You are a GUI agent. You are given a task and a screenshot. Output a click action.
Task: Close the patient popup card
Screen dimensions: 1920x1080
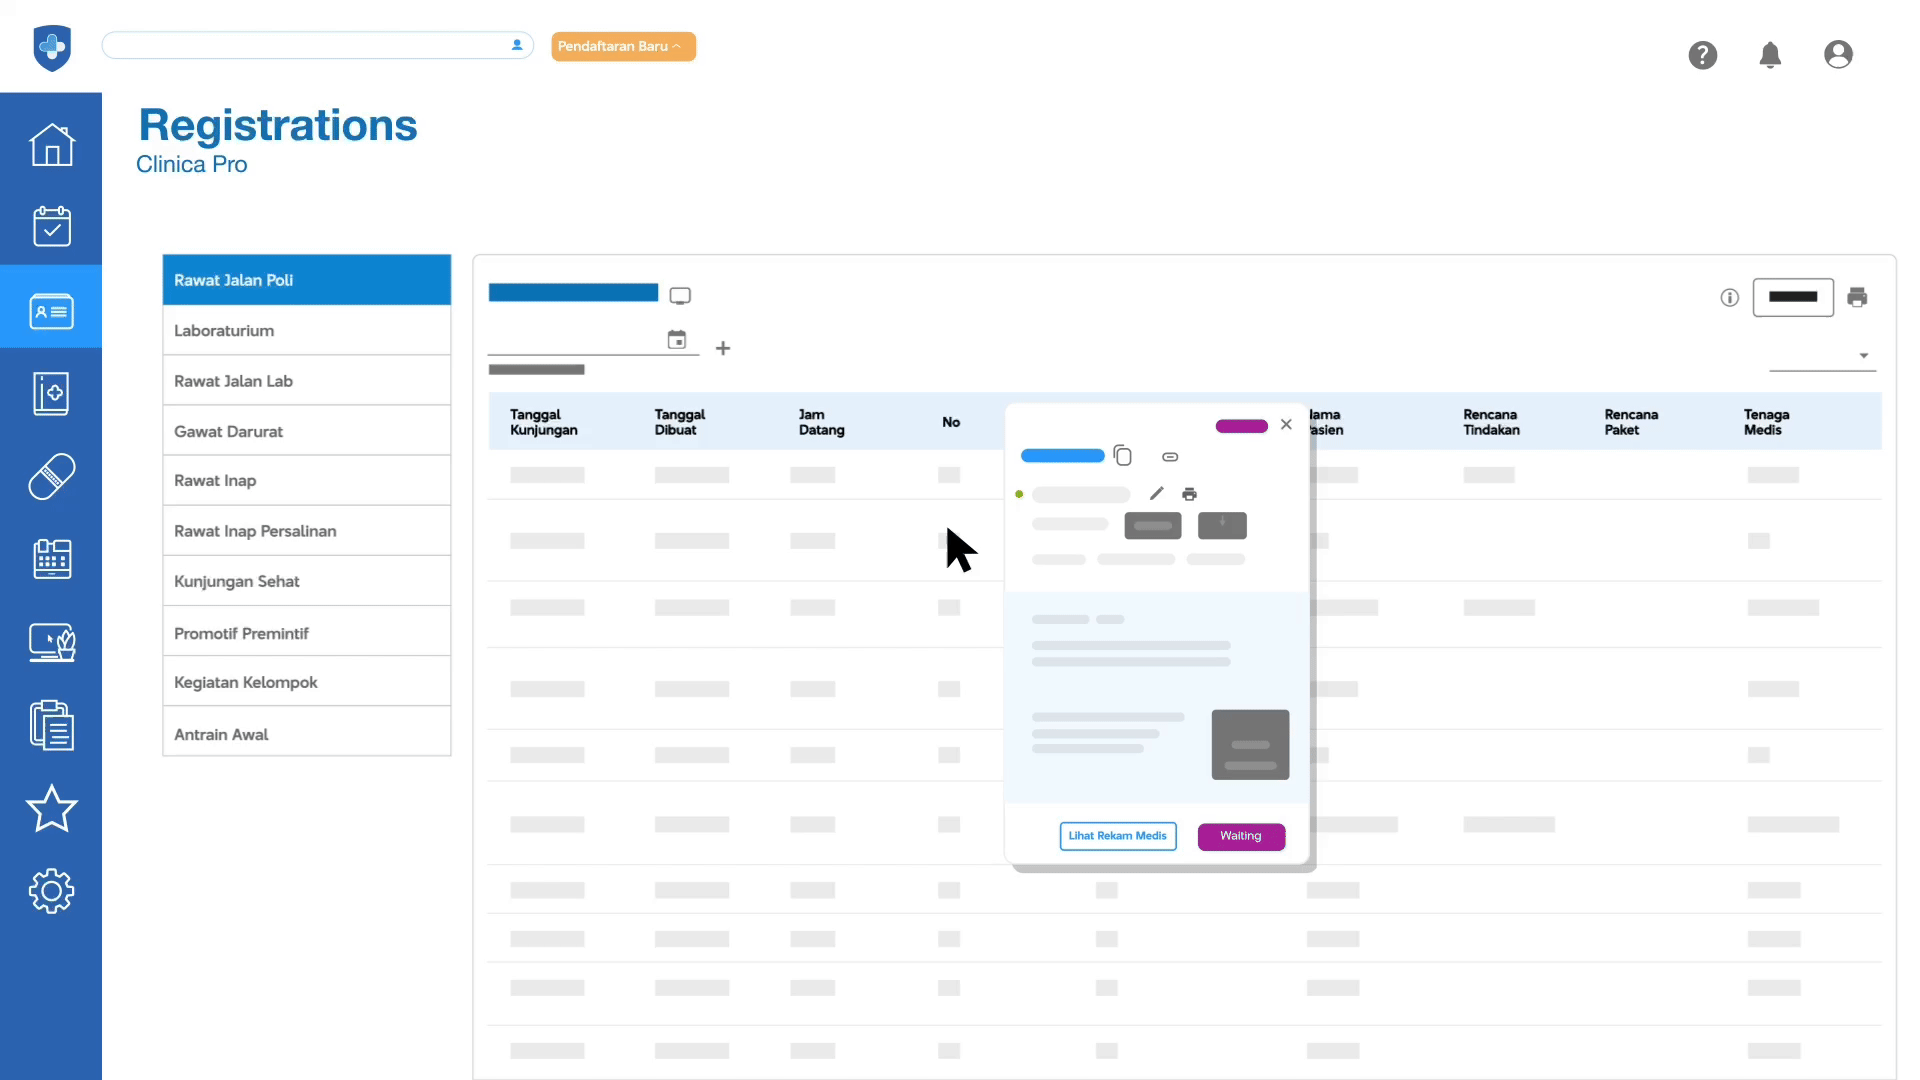pyautogui.click(x=1286, y=425)
